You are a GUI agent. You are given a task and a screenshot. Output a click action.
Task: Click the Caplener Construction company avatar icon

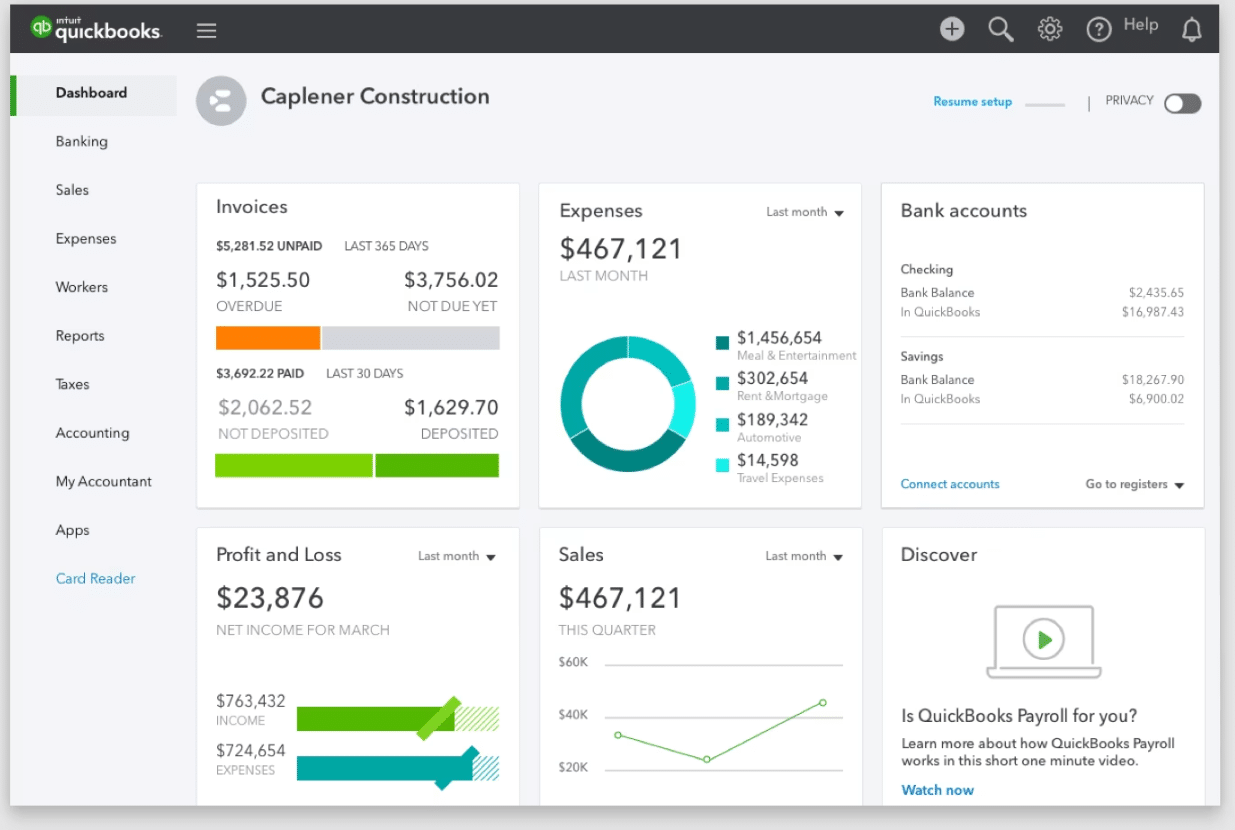point(221,100)
